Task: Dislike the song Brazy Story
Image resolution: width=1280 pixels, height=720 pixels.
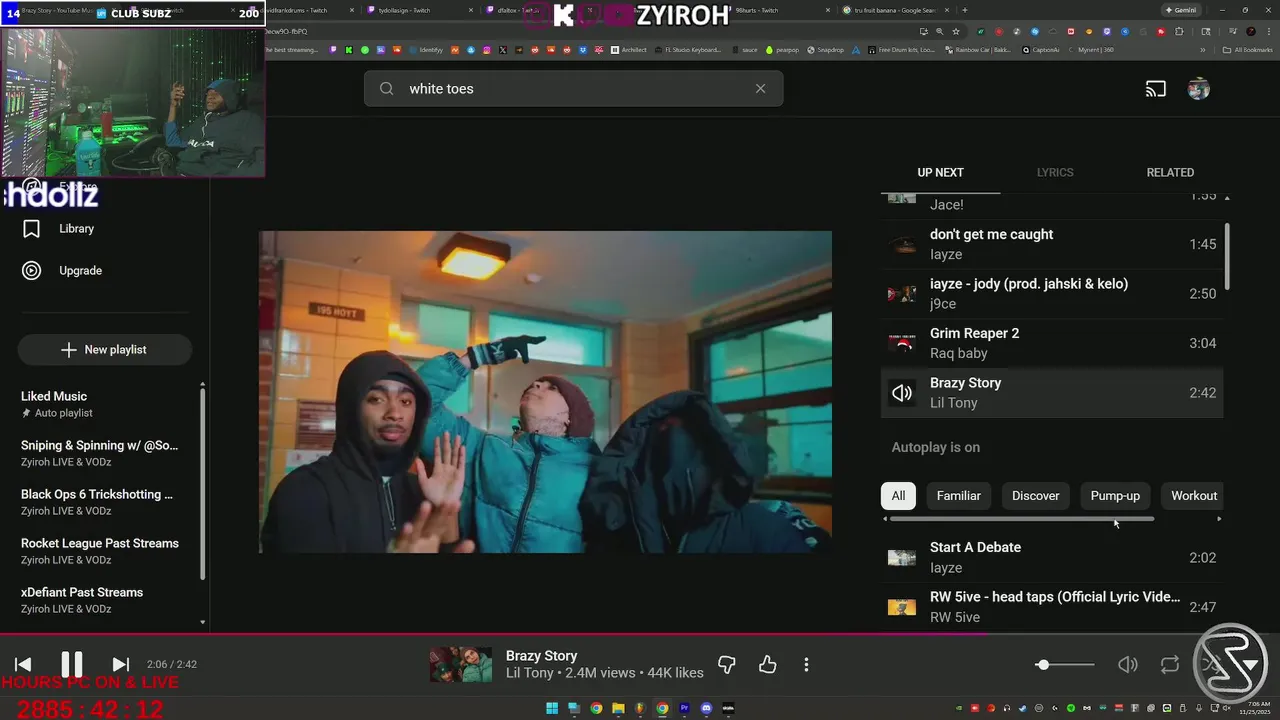Action: (727, 665)
